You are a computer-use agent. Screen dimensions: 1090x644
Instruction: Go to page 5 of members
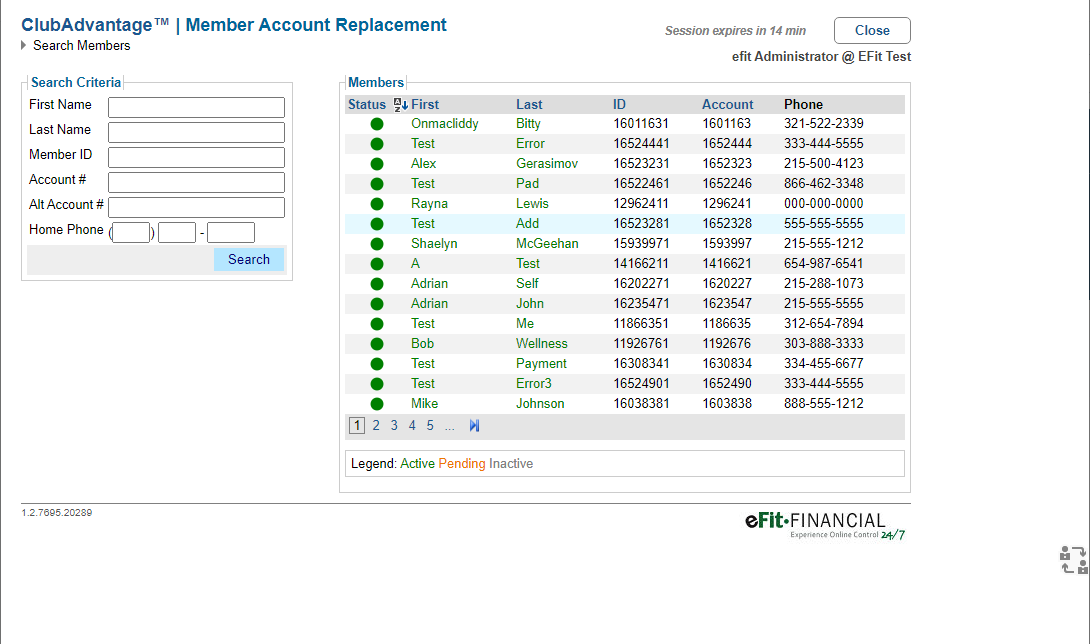pyautogui.click(x=430, y=426)
